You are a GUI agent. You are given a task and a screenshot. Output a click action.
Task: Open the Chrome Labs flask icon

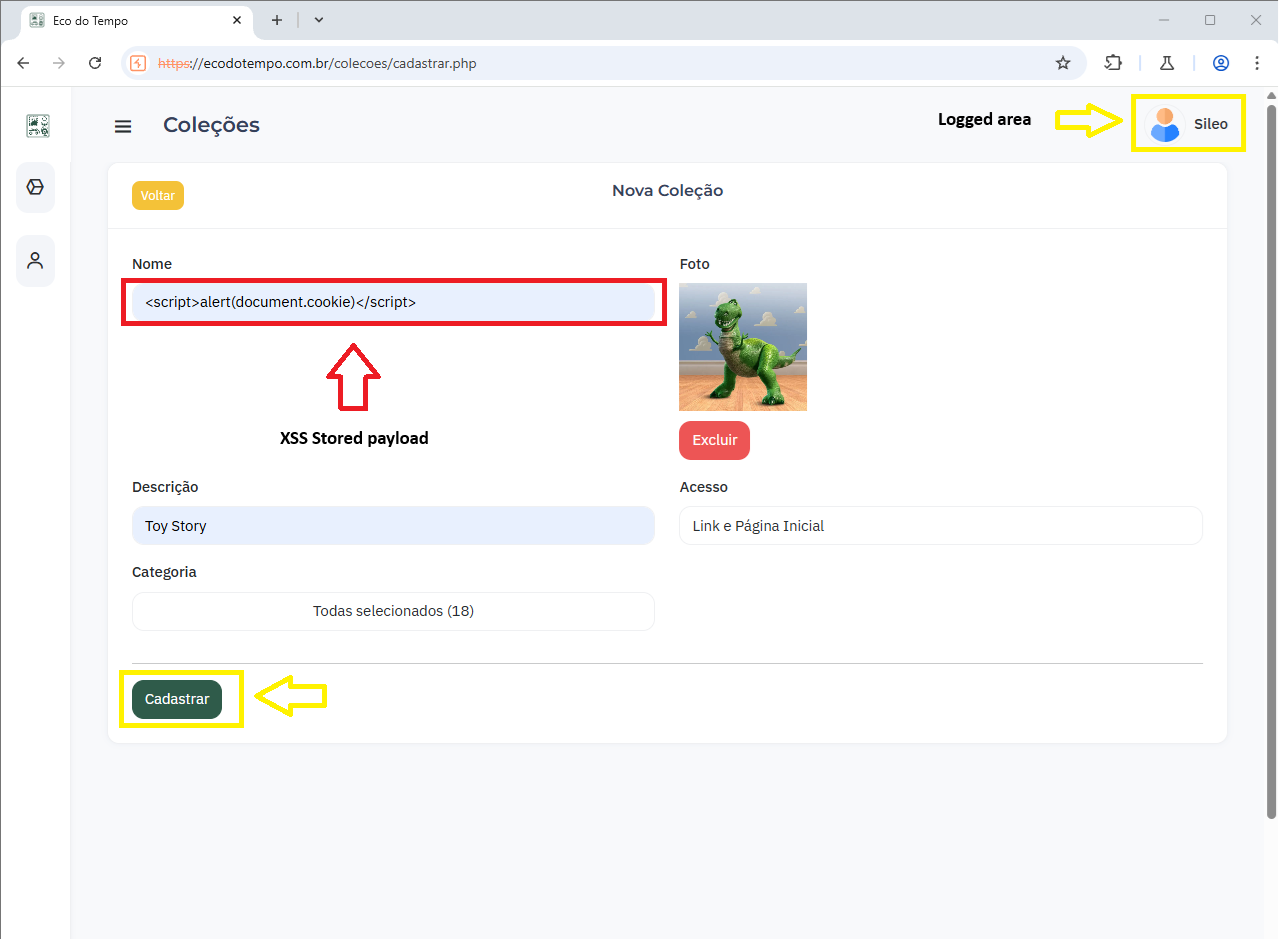tap(1167, 63)
